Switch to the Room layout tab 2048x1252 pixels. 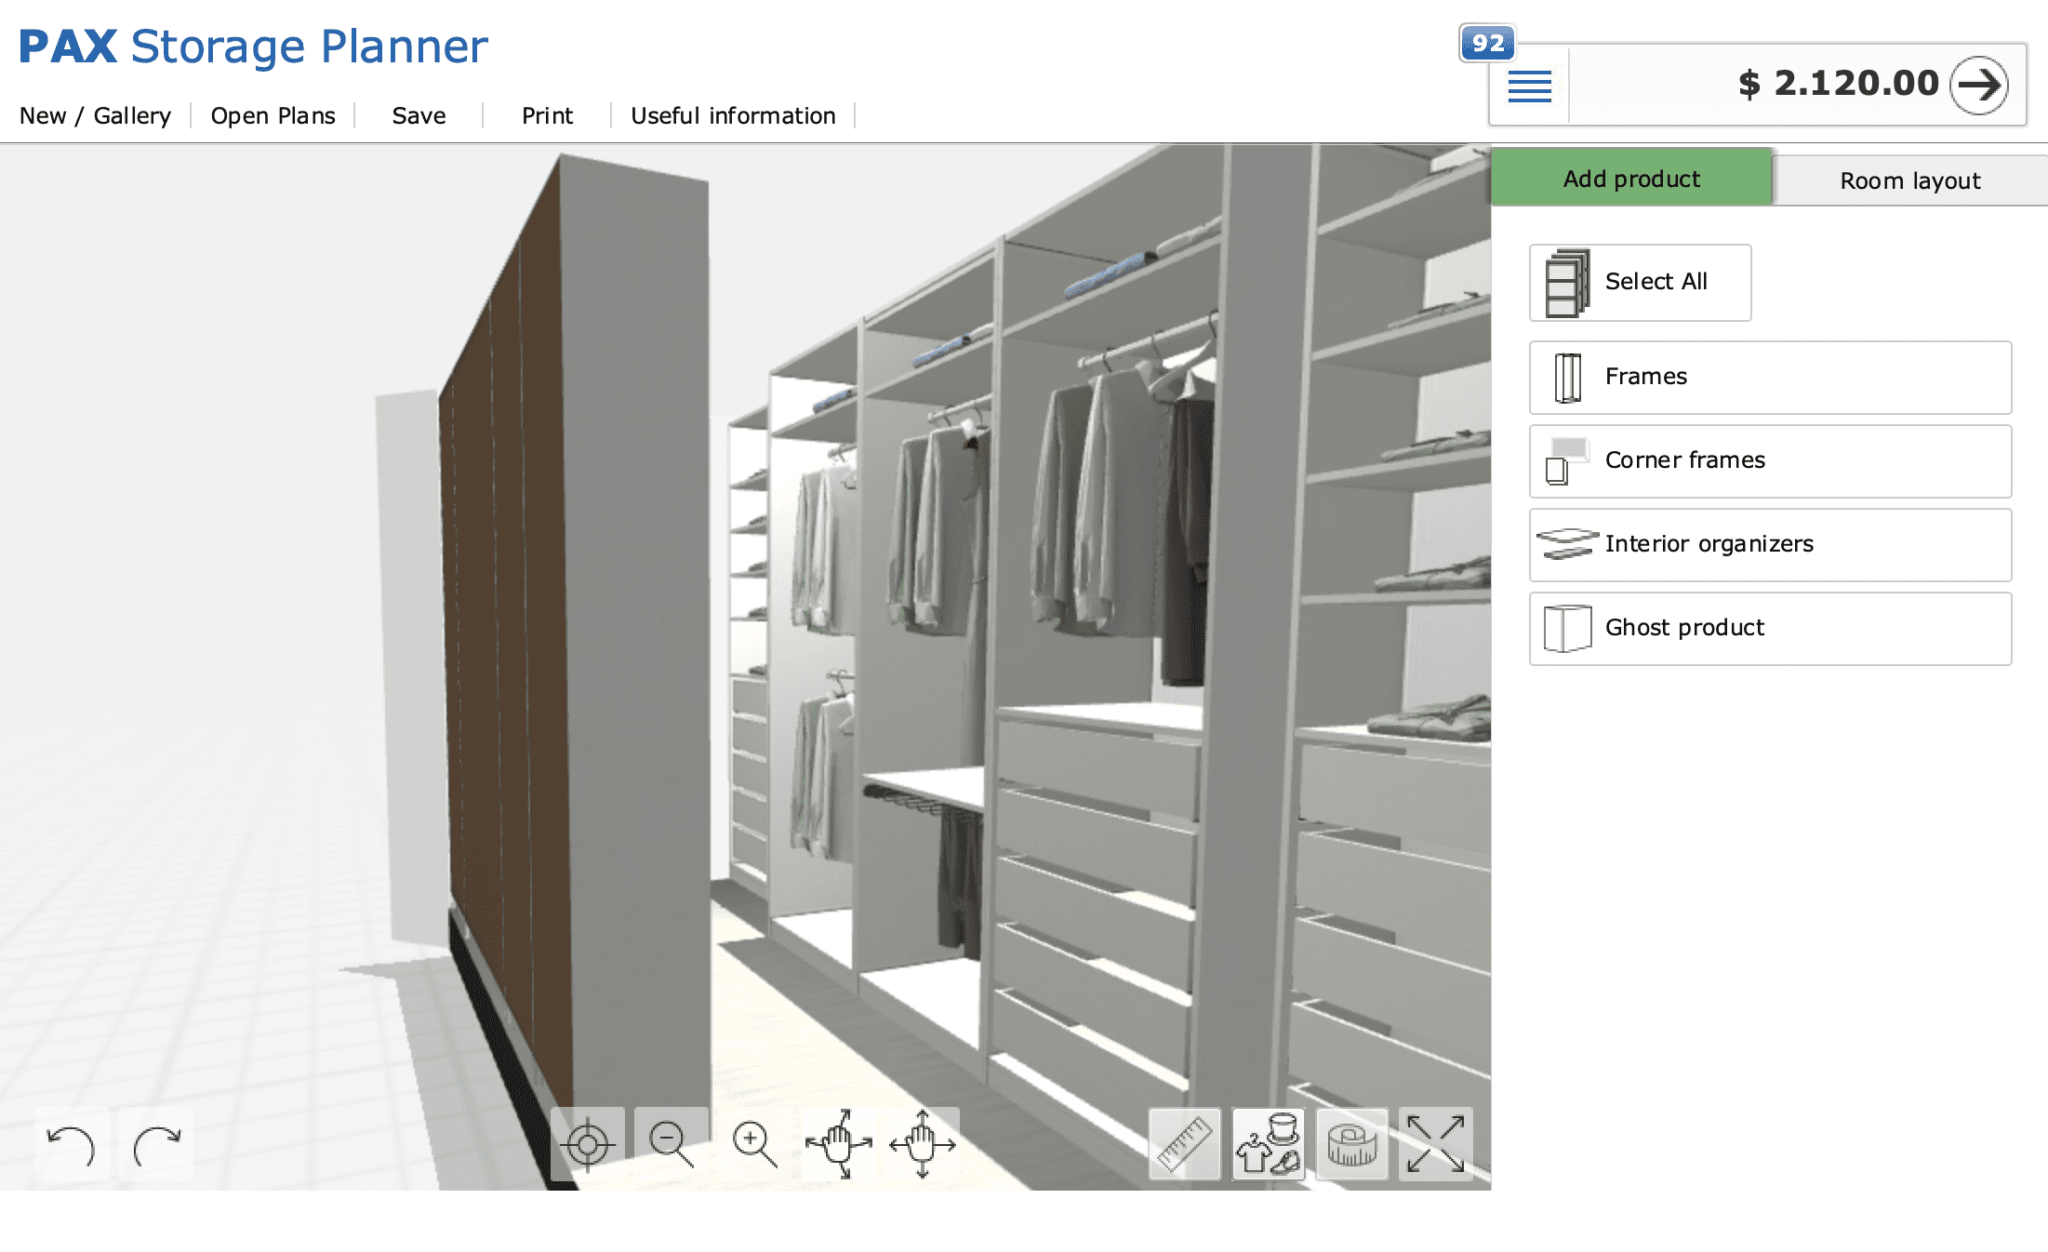[1908, 180]
